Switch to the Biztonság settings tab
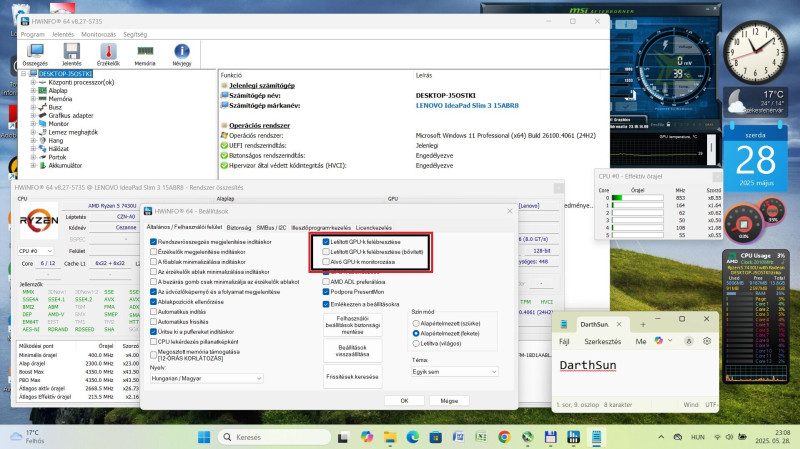 coord(239,228)
